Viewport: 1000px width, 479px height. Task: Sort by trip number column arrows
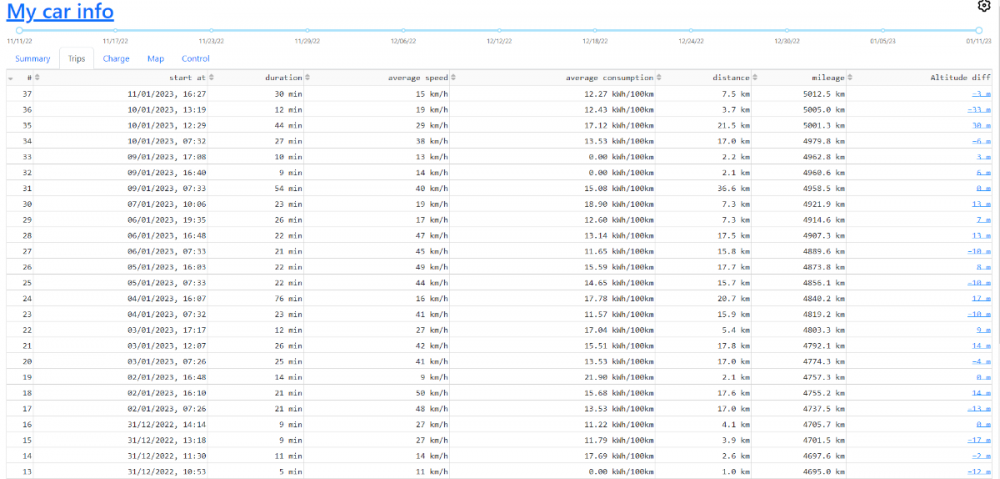[x=36, y=77]
